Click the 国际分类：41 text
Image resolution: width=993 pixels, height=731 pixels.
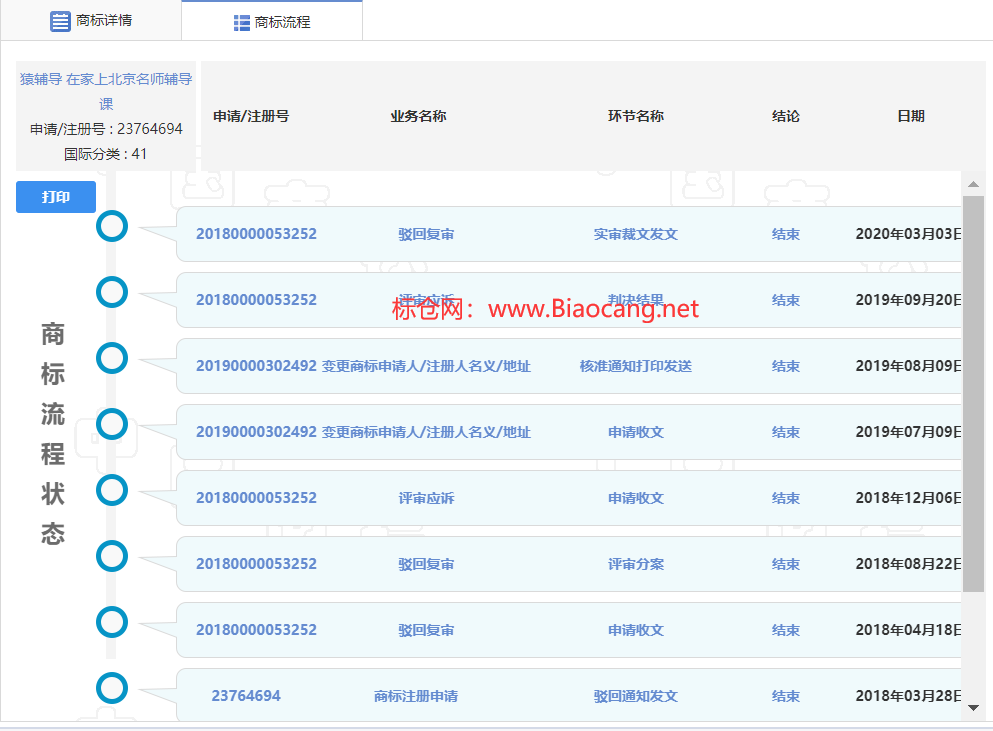[x=106, y=154]
